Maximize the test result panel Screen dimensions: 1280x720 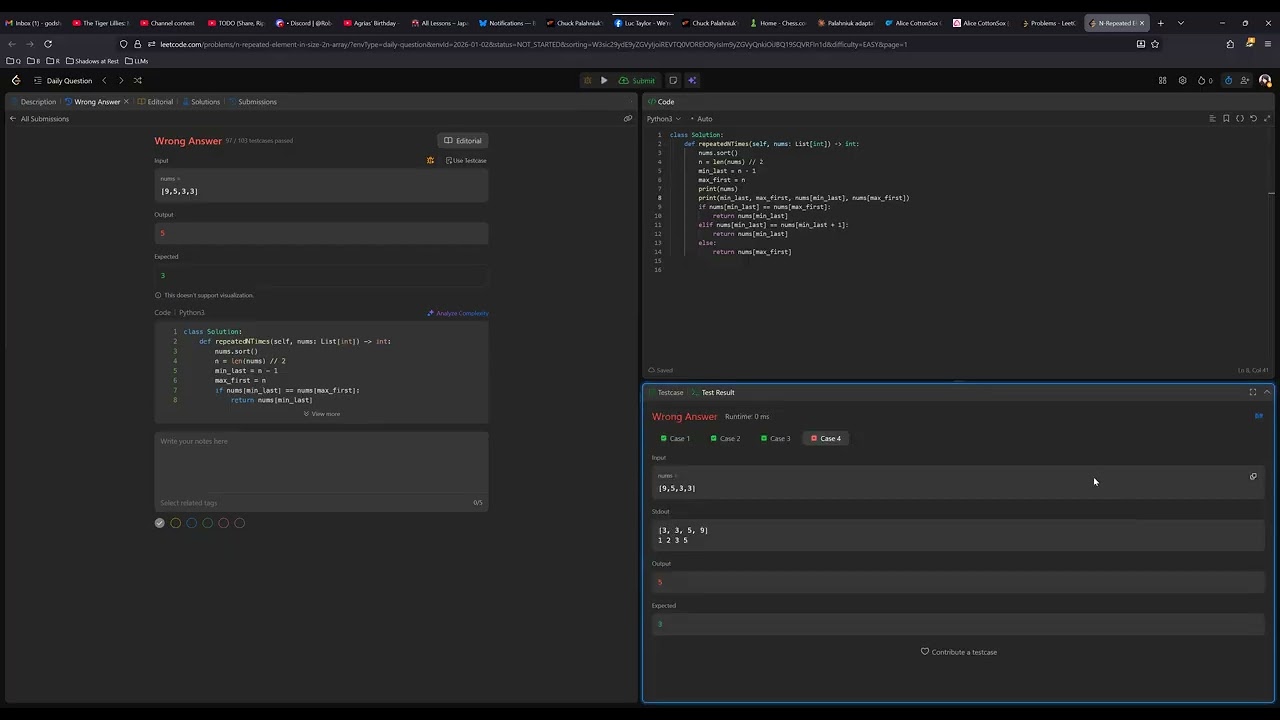click(1253, 393)
